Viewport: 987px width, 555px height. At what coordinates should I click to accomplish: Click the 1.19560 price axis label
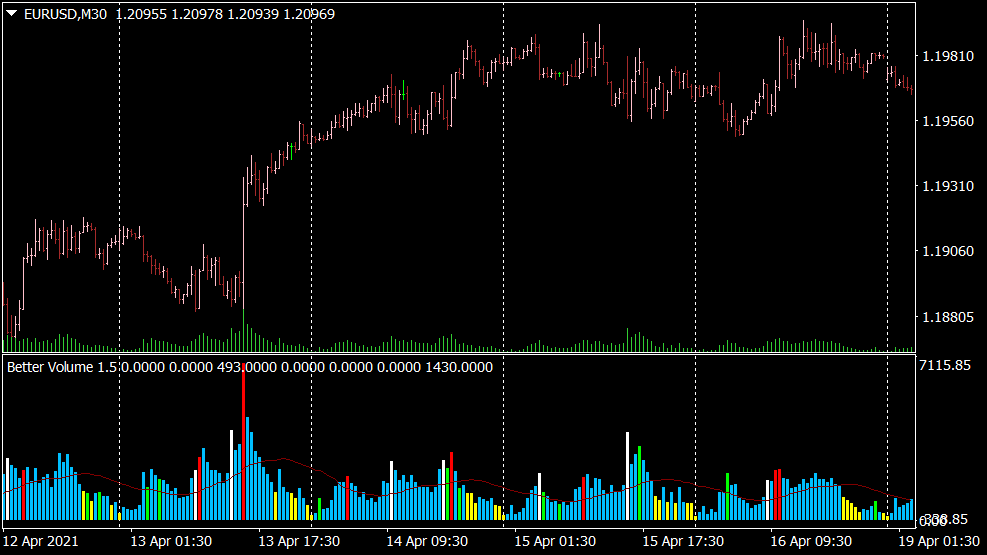point(945,121)
